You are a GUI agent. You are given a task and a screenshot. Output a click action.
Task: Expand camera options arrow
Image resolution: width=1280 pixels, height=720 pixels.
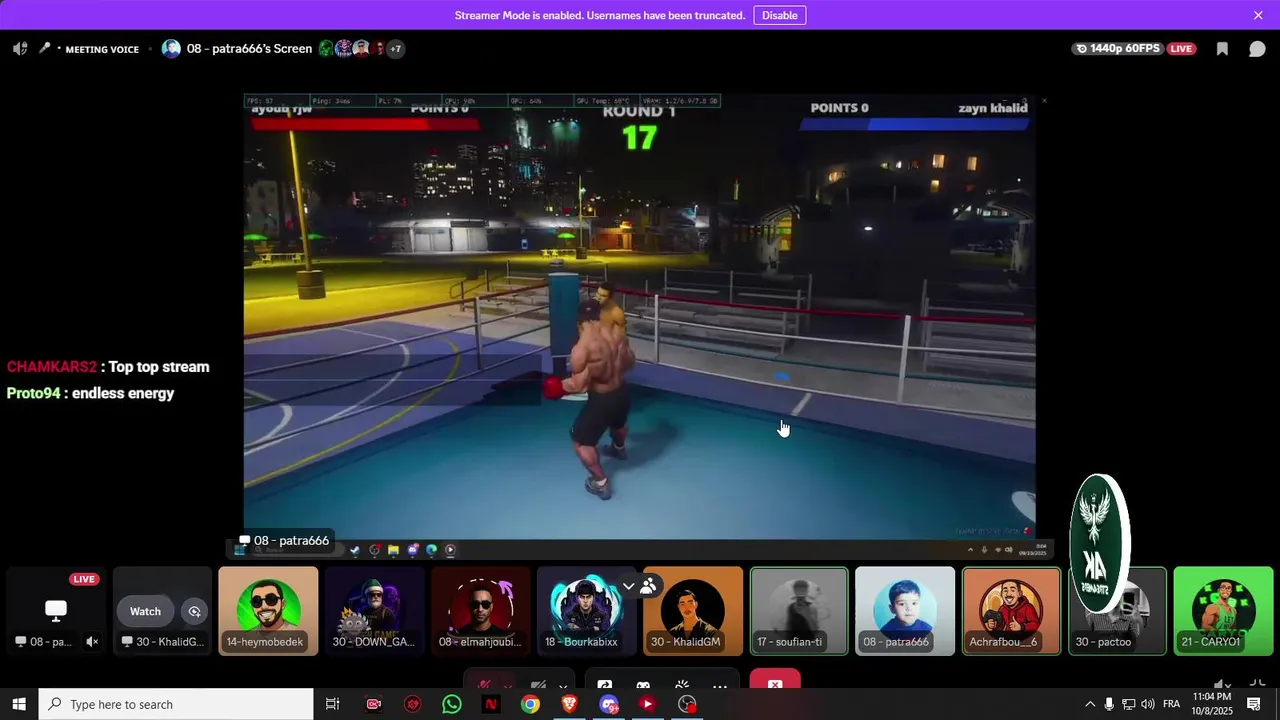[x=563, y=687]
